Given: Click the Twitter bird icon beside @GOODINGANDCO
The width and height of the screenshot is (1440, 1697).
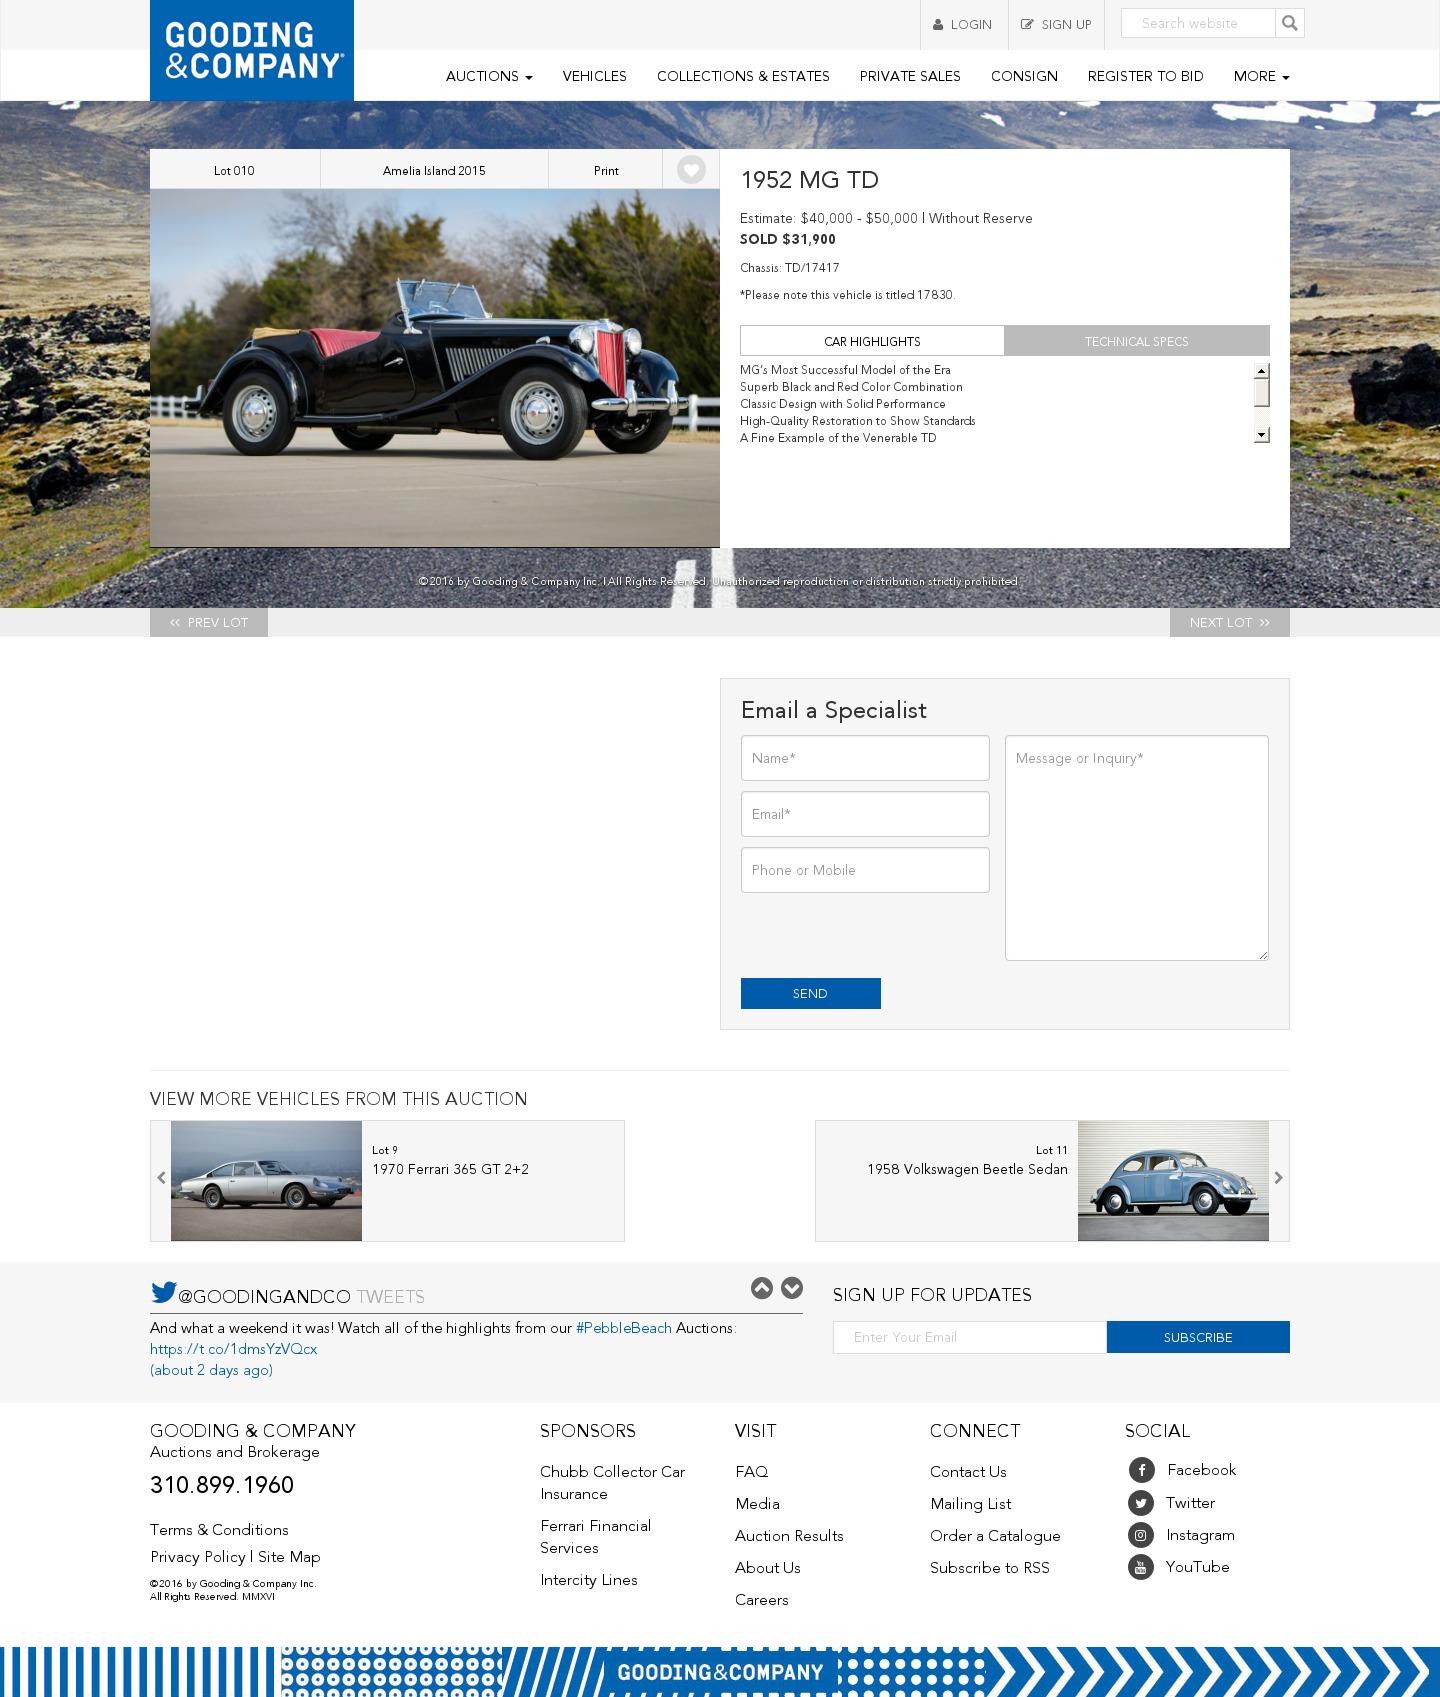Looking at the screenshot, I should coord(164,1292).
